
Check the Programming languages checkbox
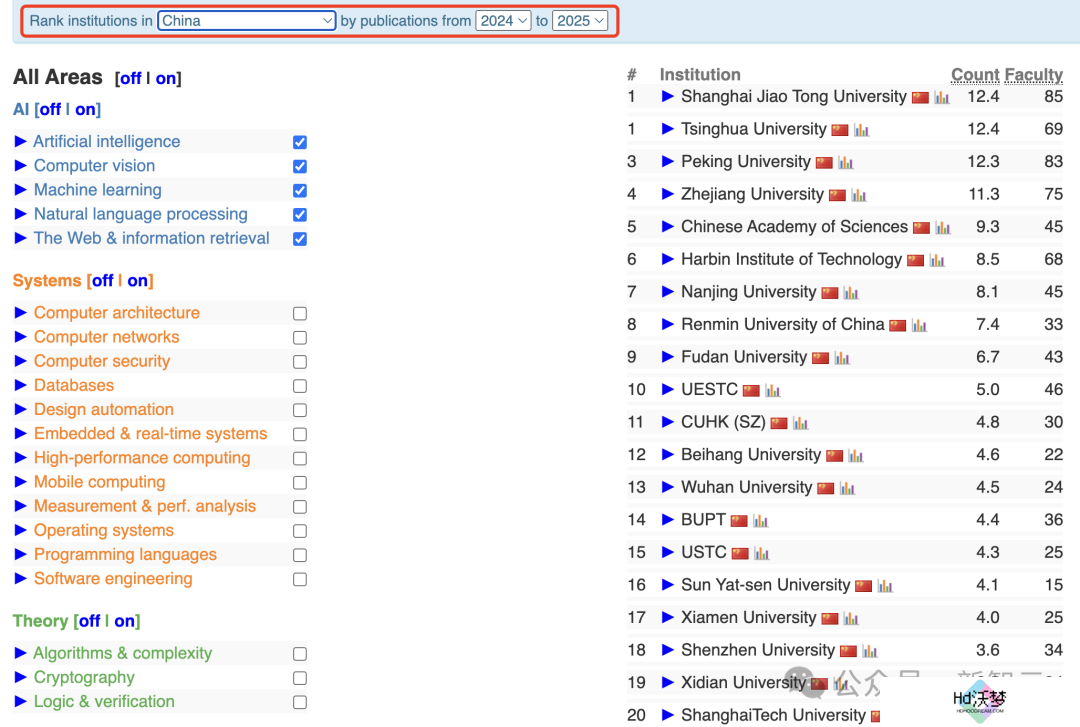(x=300, y=555)
